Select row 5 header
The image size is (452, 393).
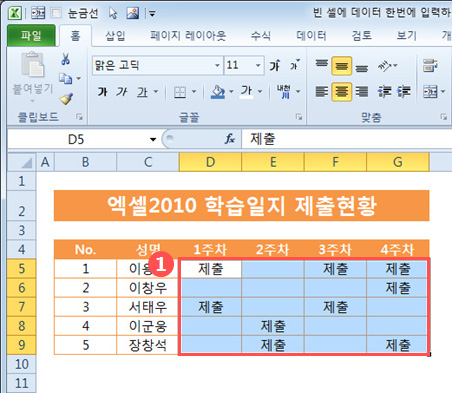(22, 268)
